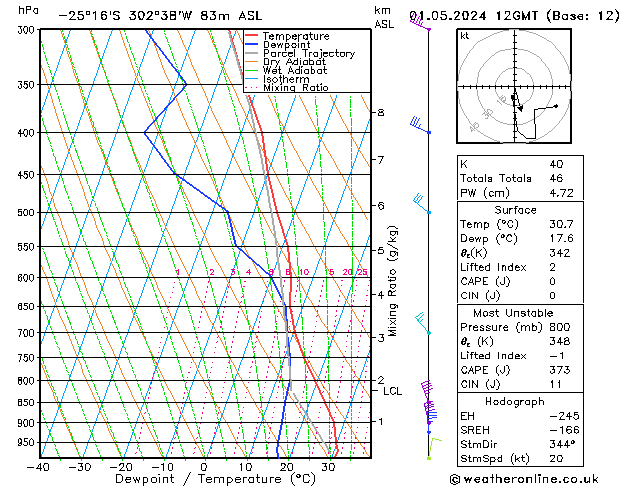Click the Pressure (mb) value 800

tap(560, 327)
